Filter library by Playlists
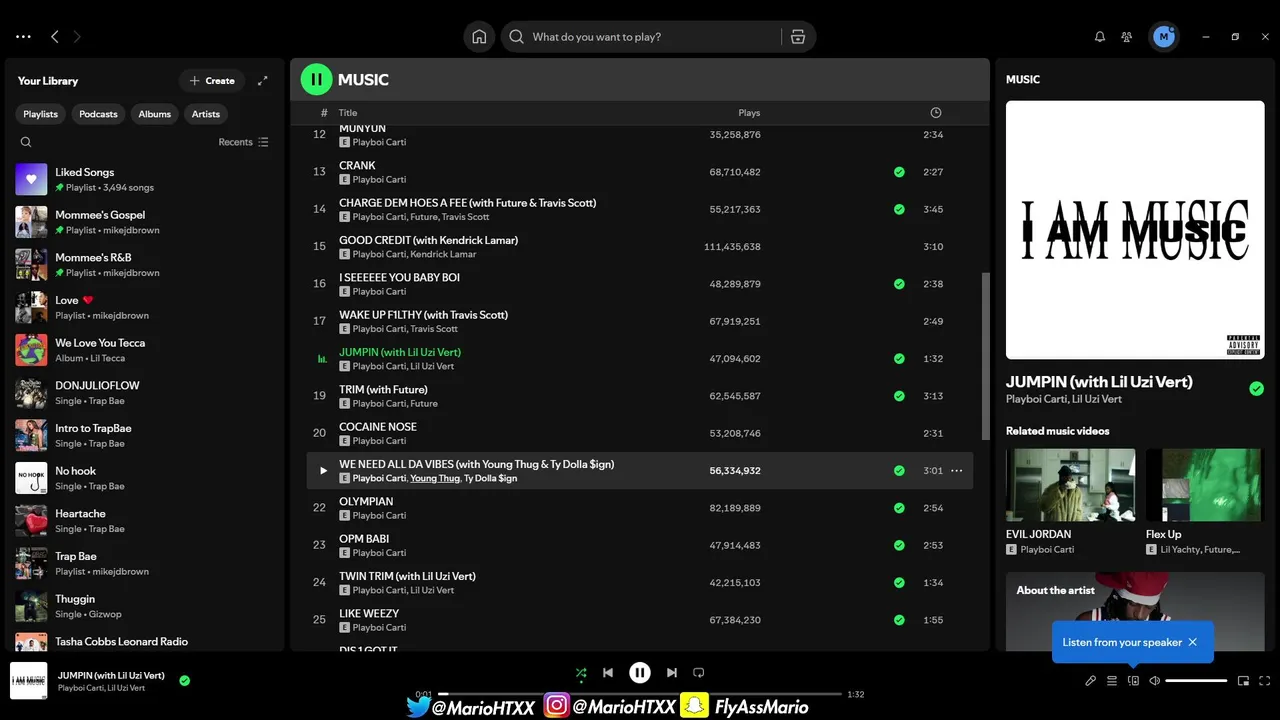 (40, 114)
